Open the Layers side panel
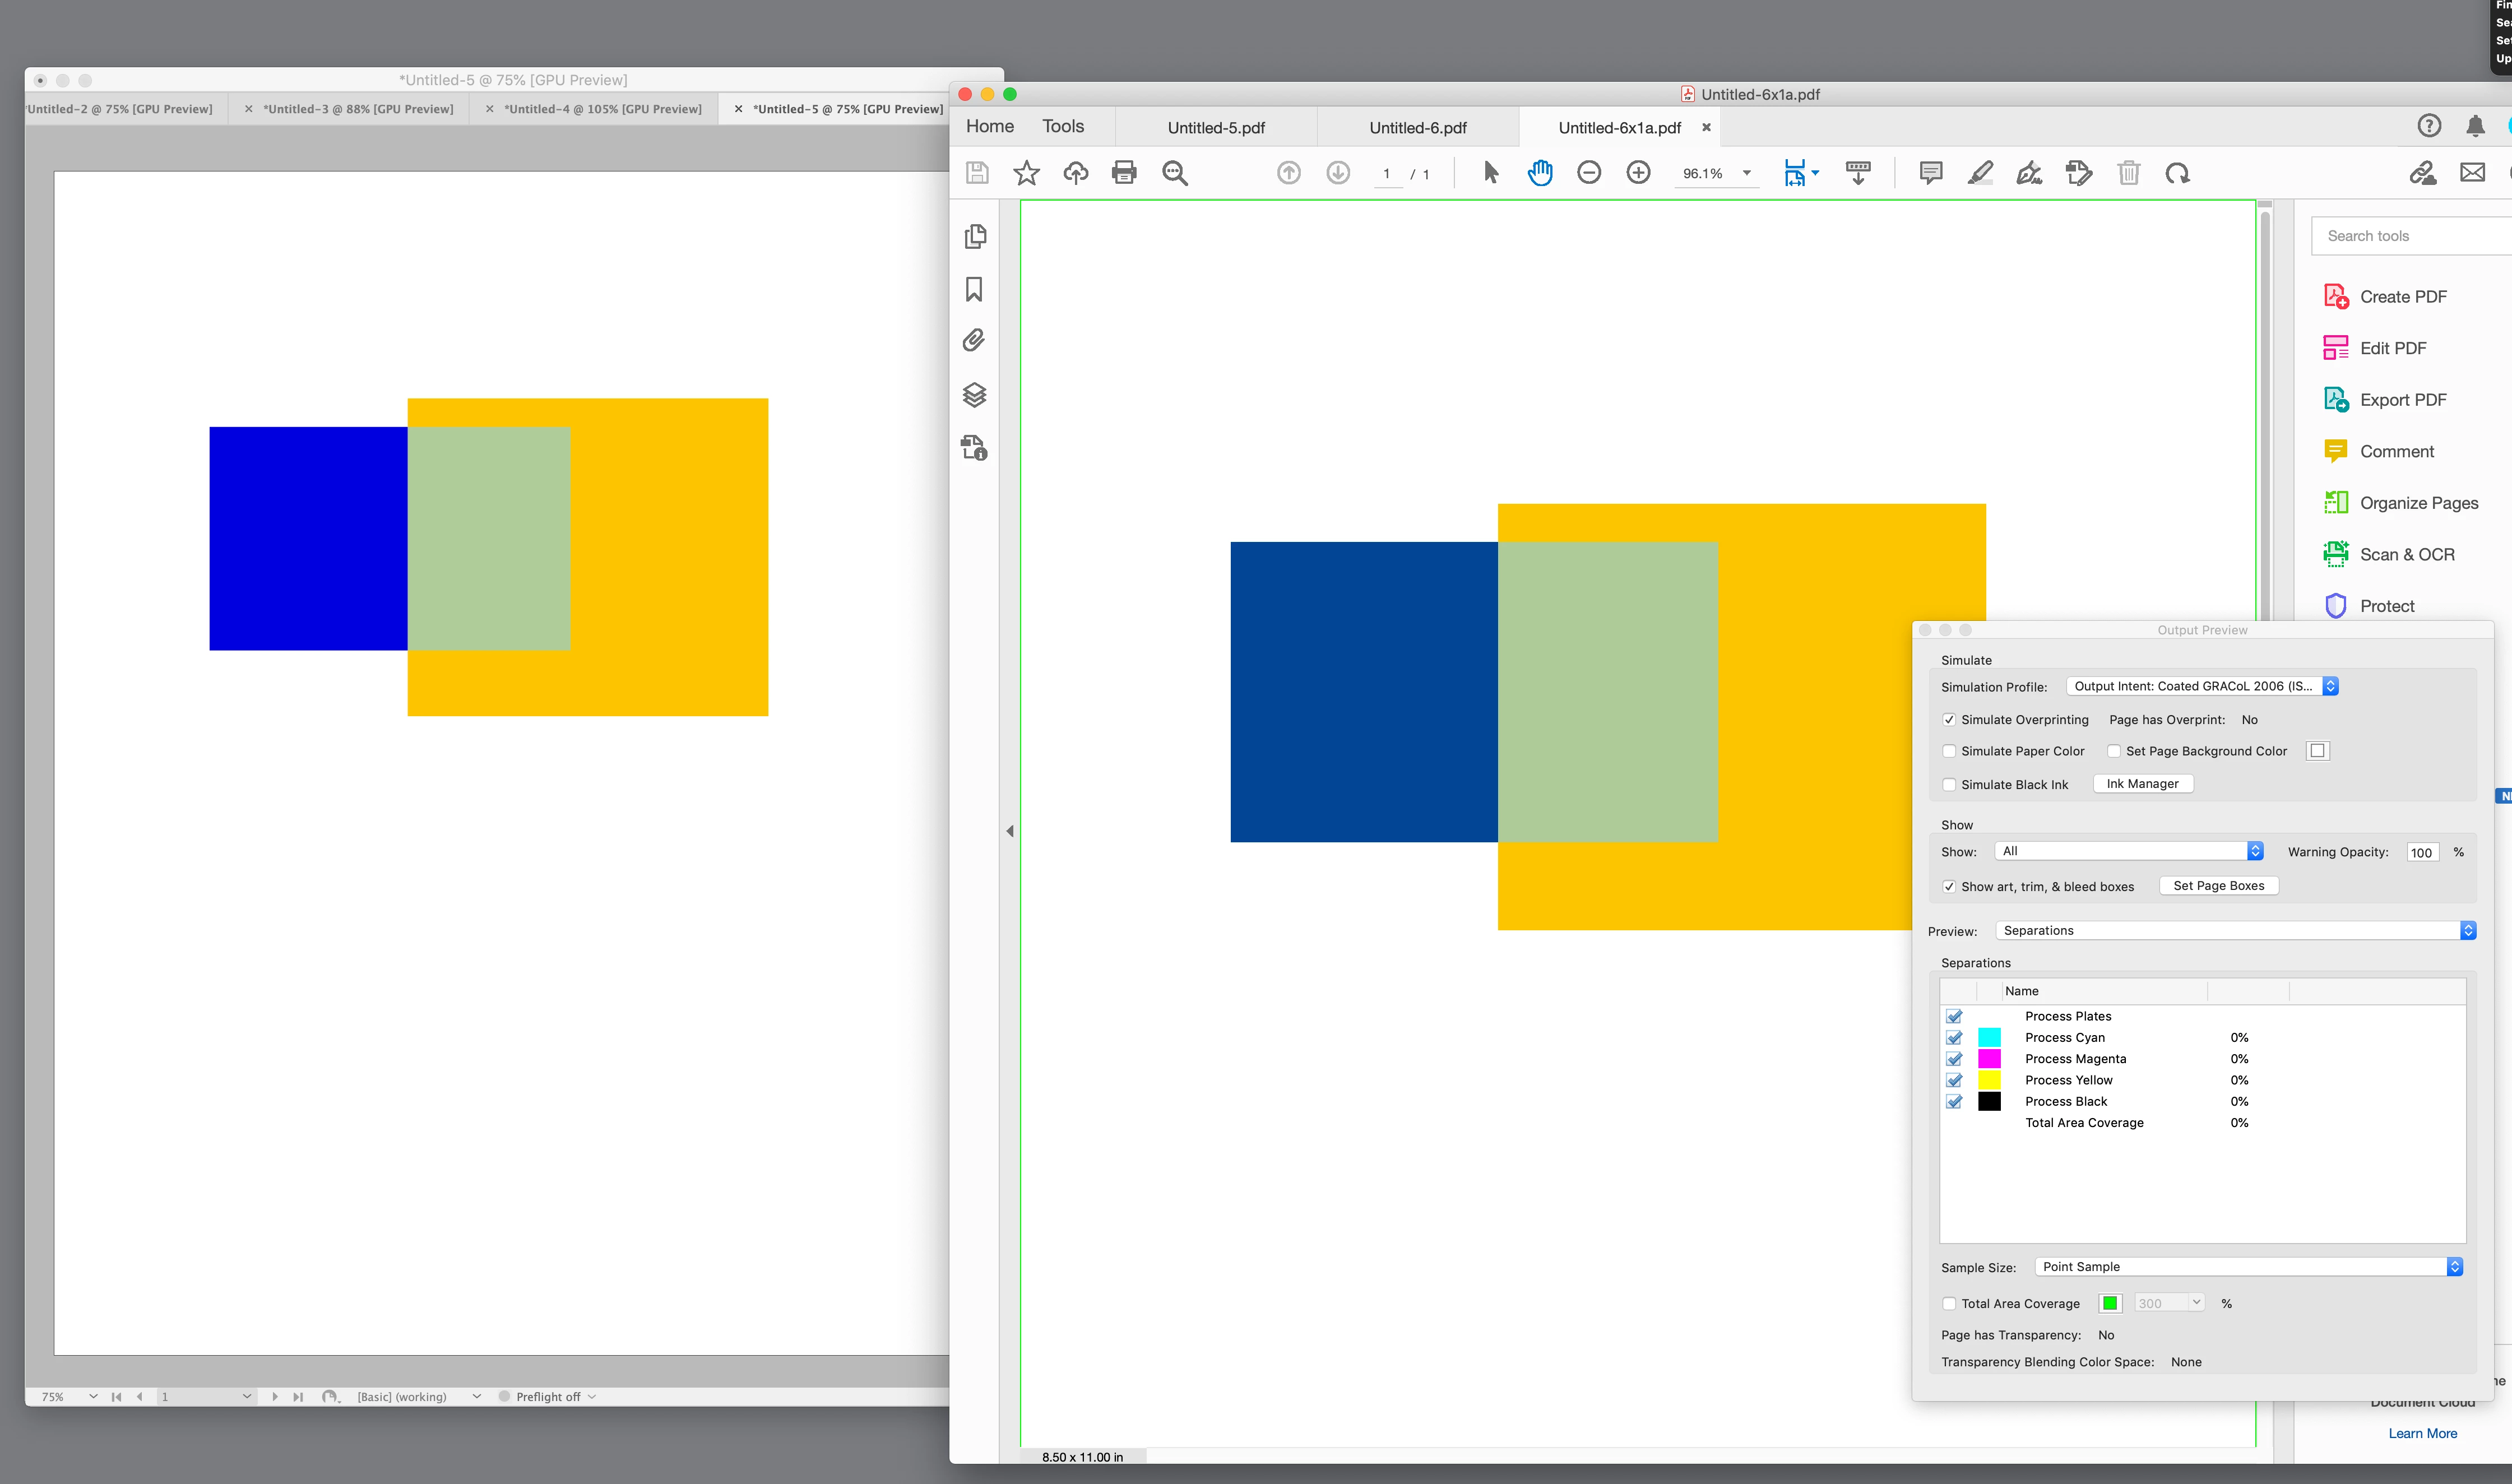 click(x=975, y=395)
